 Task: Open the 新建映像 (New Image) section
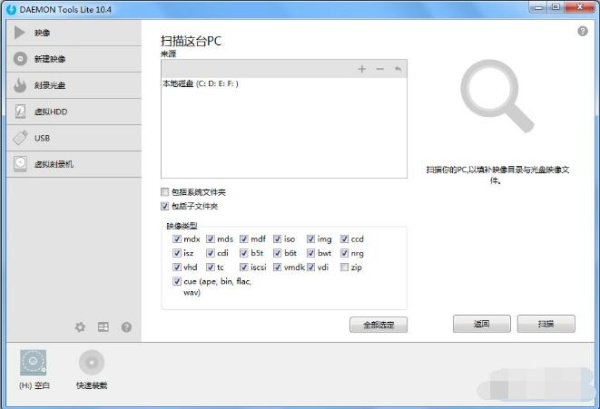(x=74, y=59)
